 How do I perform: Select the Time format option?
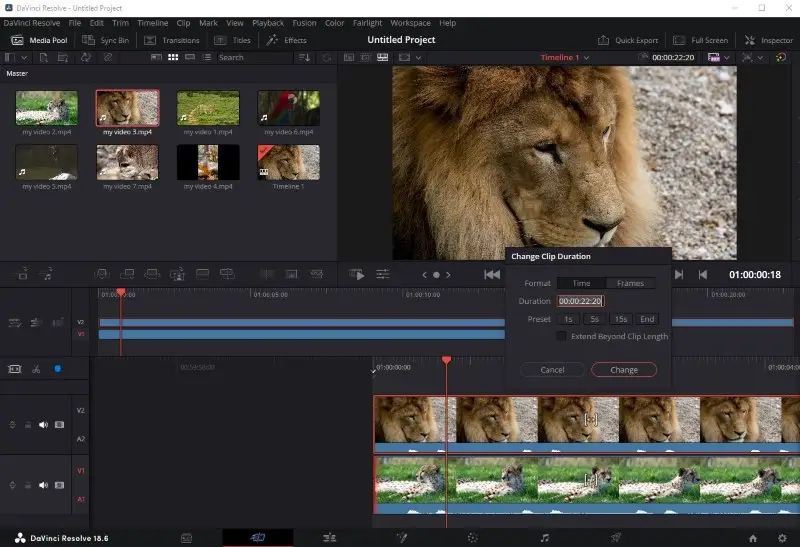coord(581,283)
